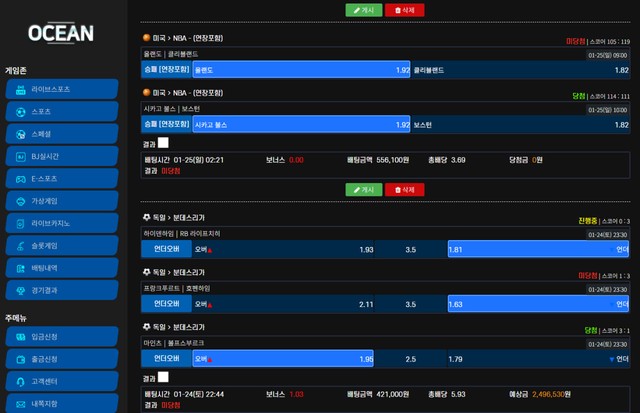Tick the 결과 checkbox under 분데스리가 bets
This screenshot has height=413, width=640.
click(163, 378)
